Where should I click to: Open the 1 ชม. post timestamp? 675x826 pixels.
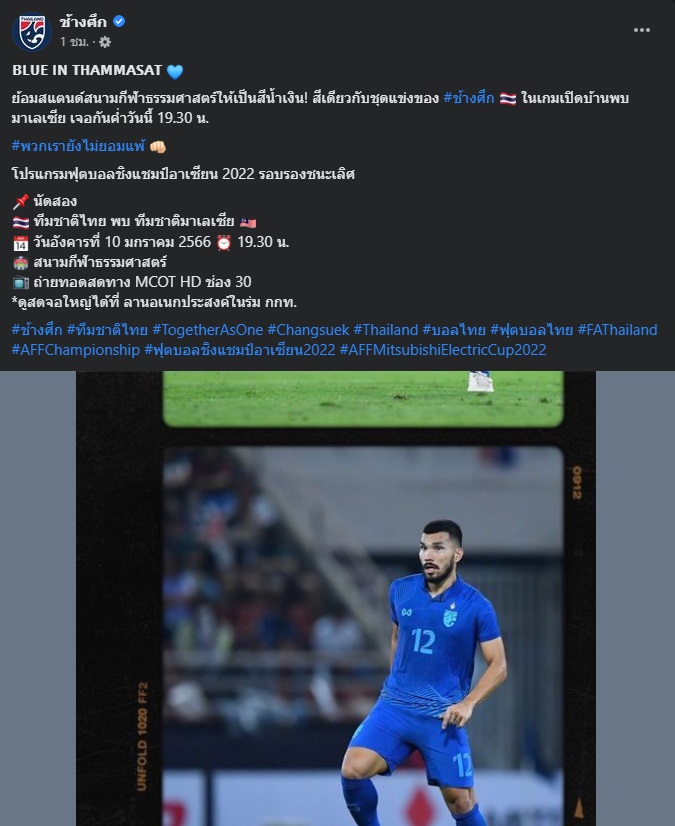[74, 42]
